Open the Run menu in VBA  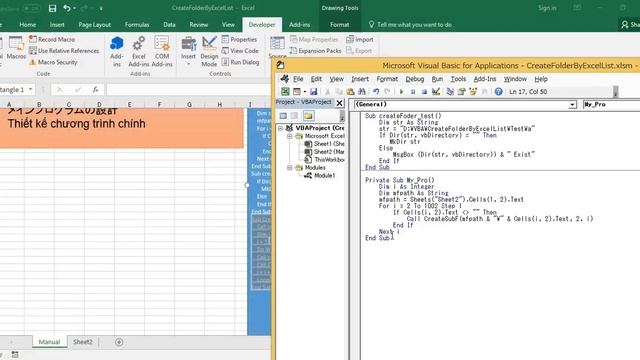coord(437,79)
